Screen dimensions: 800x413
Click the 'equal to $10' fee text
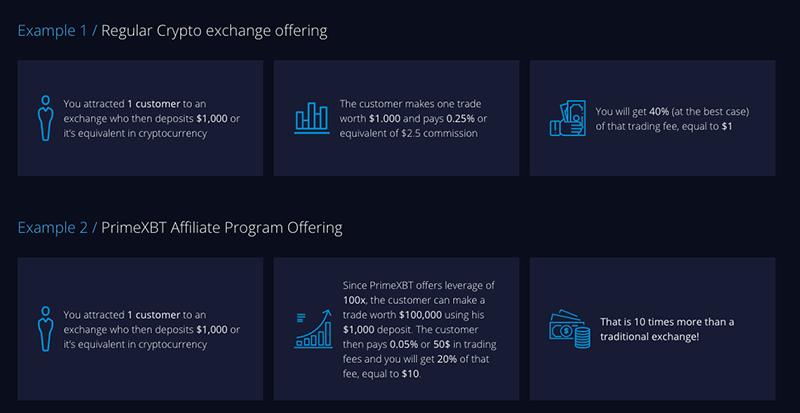391,375
